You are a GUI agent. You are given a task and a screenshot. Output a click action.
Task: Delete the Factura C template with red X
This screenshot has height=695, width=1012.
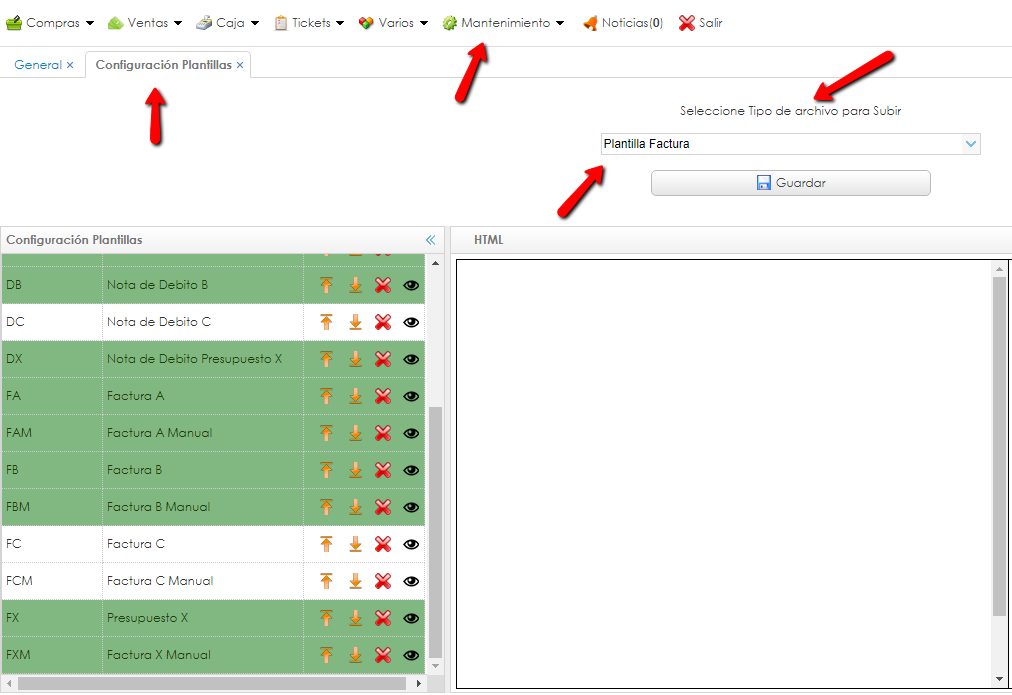[382, 544]
